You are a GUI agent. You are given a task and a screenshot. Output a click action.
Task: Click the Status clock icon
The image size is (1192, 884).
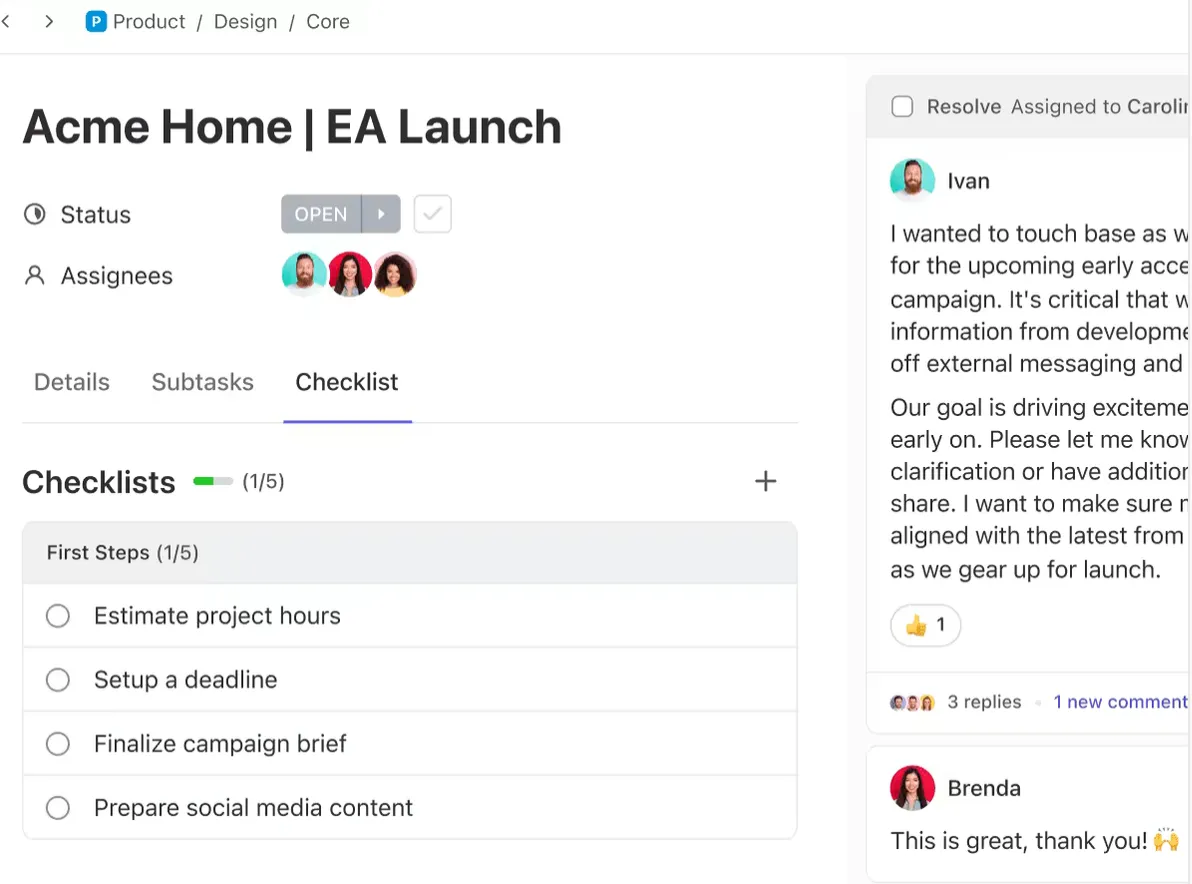[34, 214]
